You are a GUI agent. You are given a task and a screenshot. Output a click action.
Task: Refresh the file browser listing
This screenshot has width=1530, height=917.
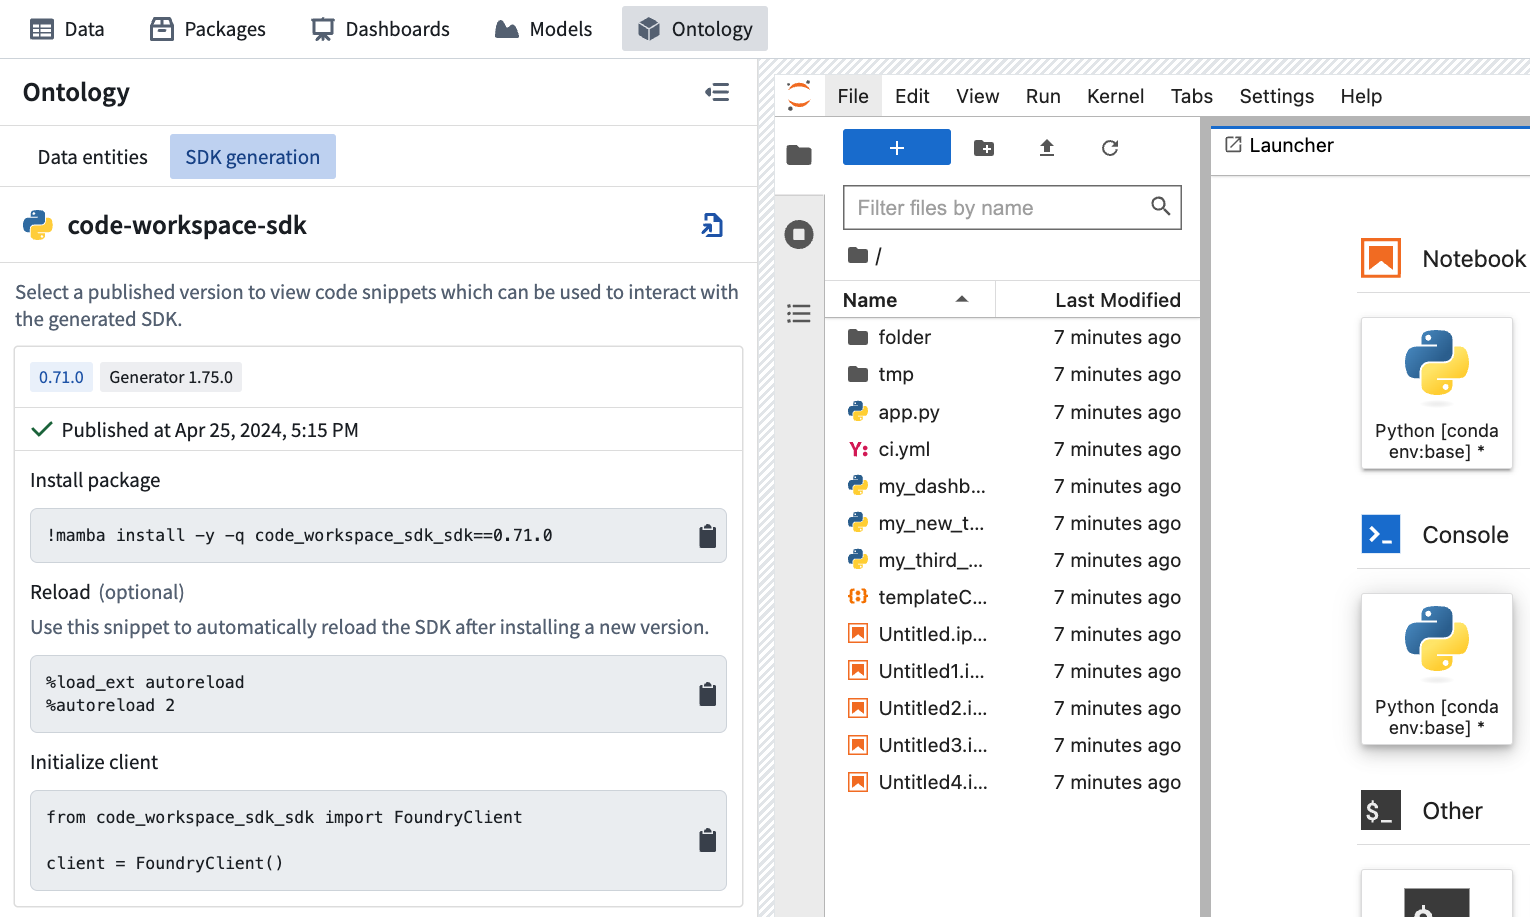pyautogui.click(x=1110, y=148)
